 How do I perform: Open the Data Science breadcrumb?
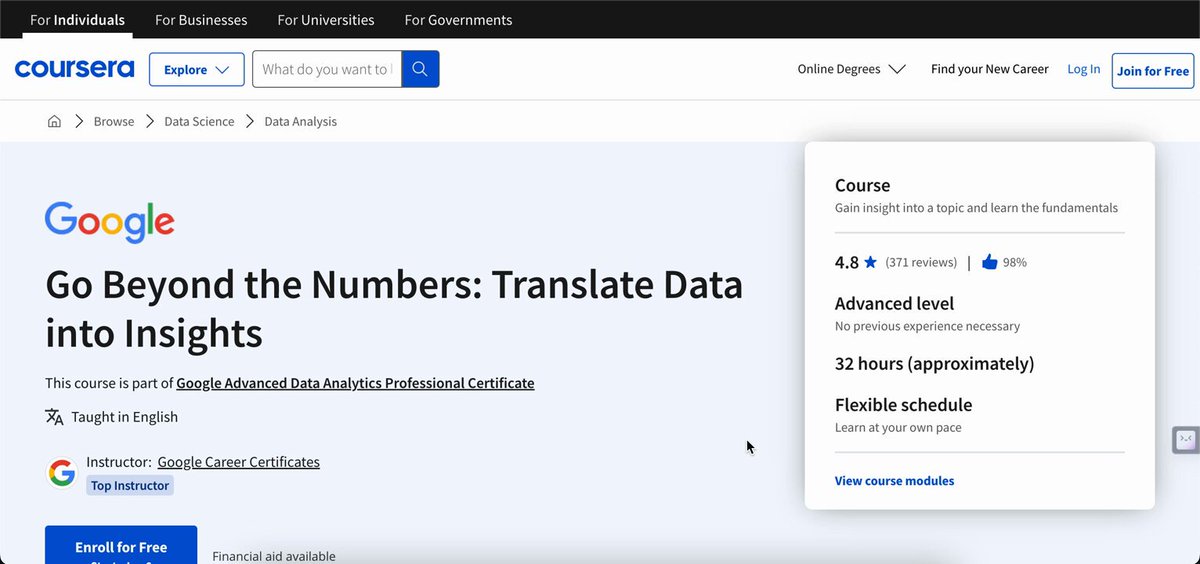tap(199, 121)
